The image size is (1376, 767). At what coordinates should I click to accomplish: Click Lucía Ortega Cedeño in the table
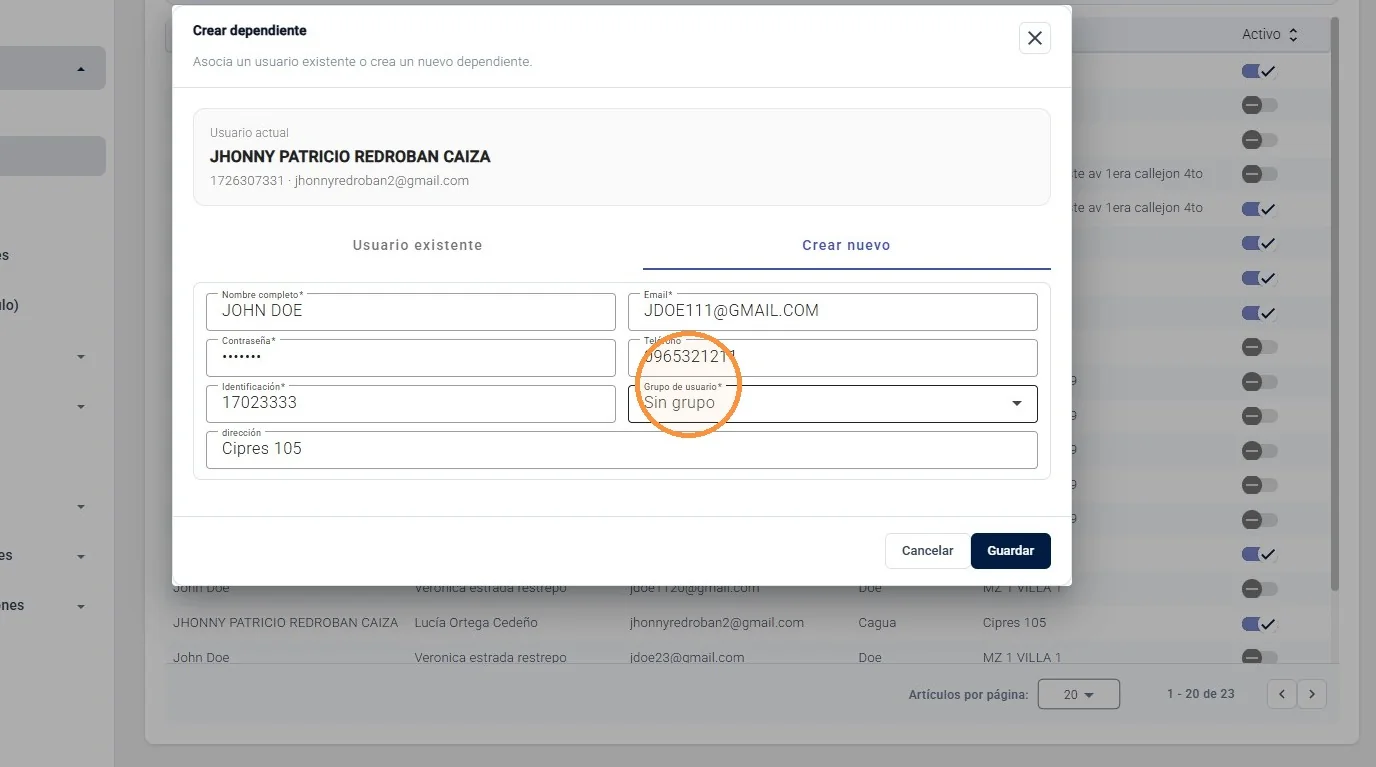tap(476, 623)
